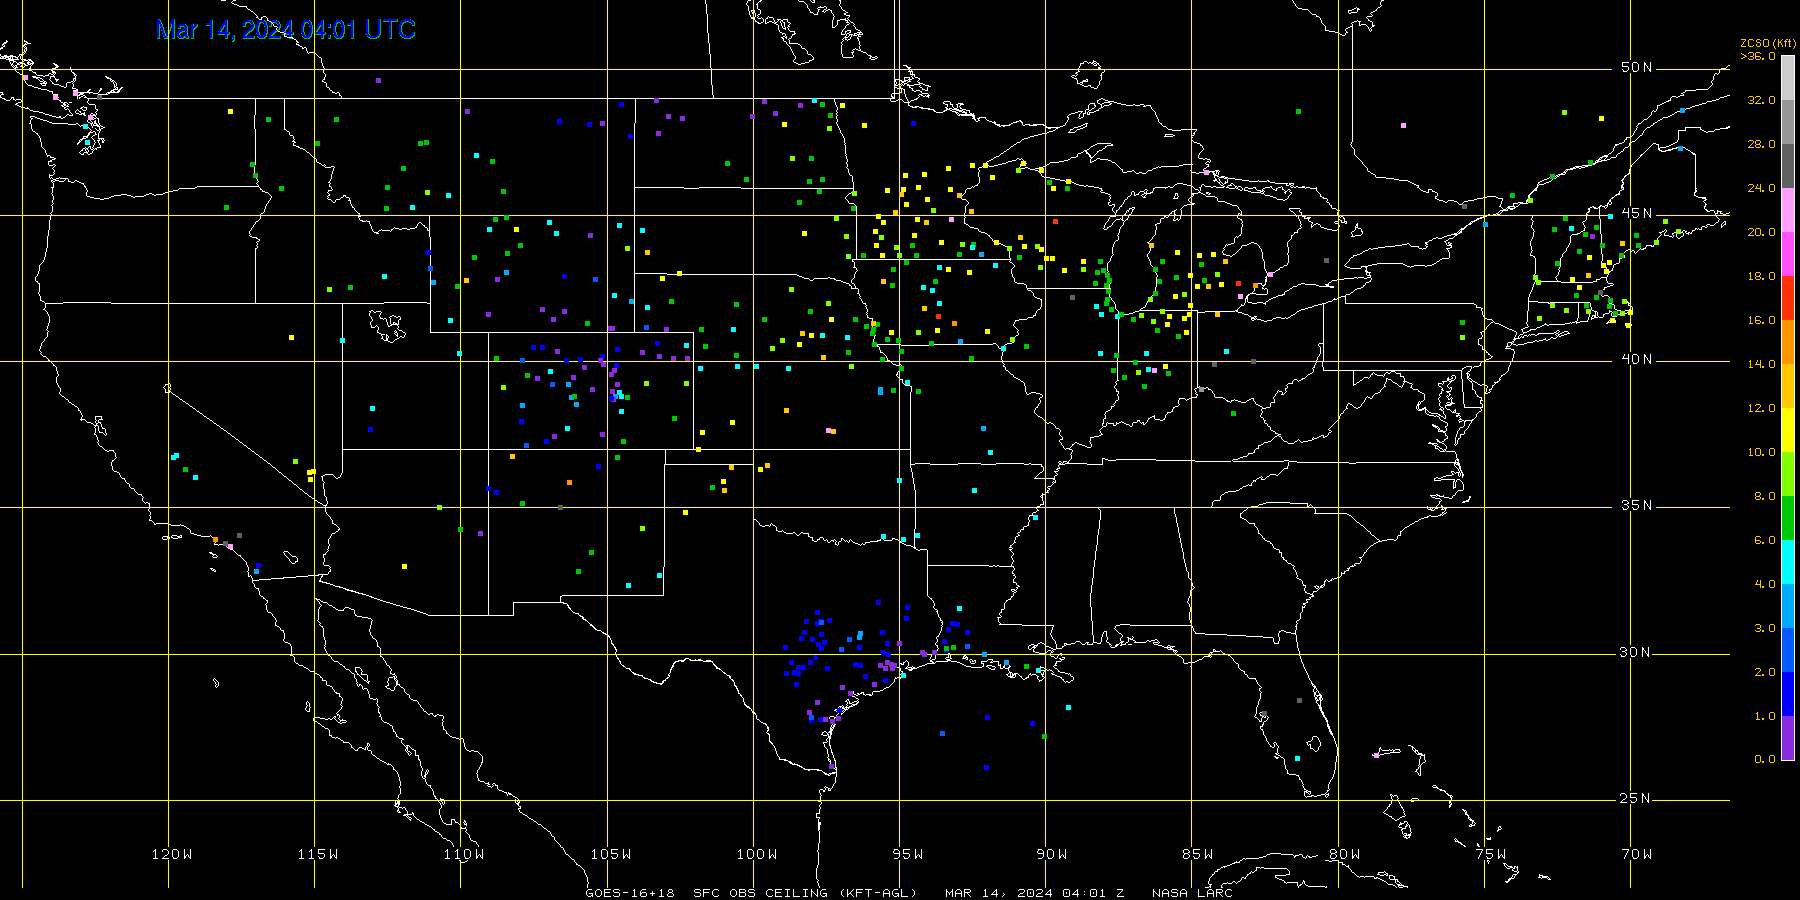Click the '45N' latitude label
Viewport: 1800px width, 900px height.
(1637, 213)
